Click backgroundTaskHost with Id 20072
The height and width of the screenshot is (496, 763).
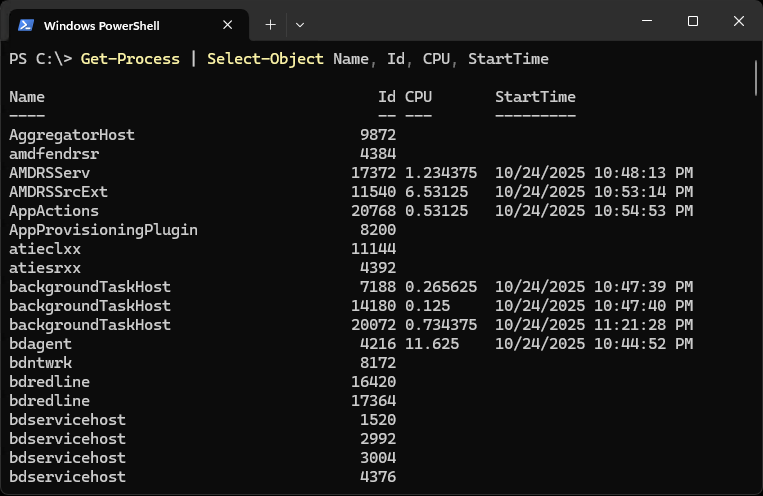[90, 325]
